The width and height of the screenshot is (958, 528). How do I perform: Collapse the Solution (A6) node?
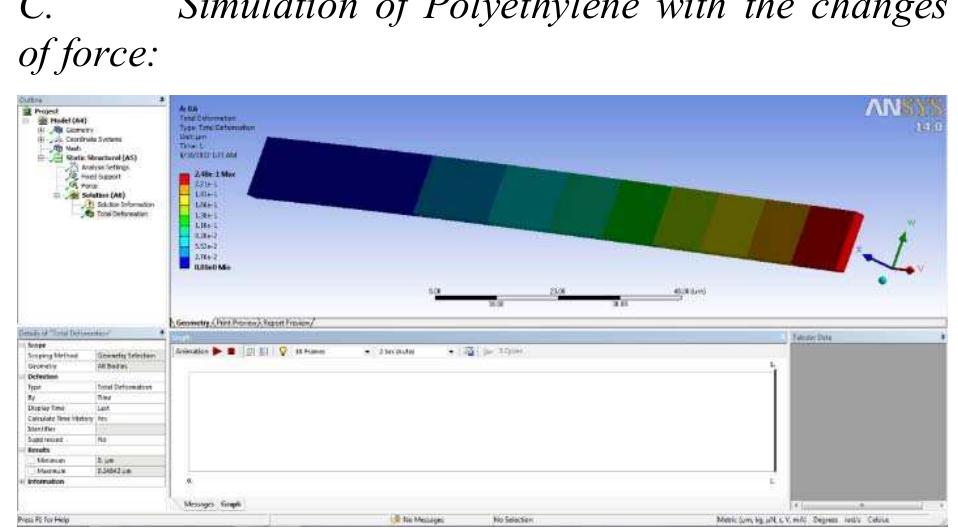pos(57,196)
